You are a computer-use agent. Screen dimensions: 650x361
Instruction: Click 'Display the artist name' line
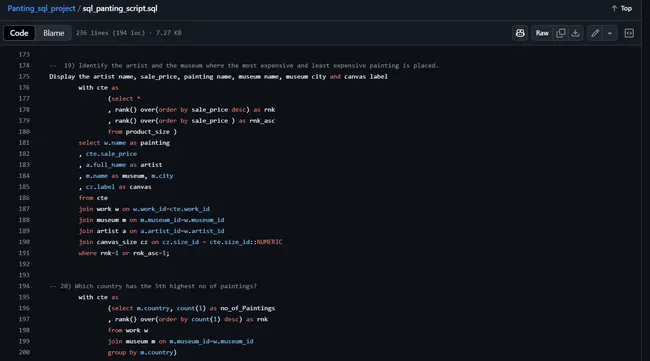(218, 77)
